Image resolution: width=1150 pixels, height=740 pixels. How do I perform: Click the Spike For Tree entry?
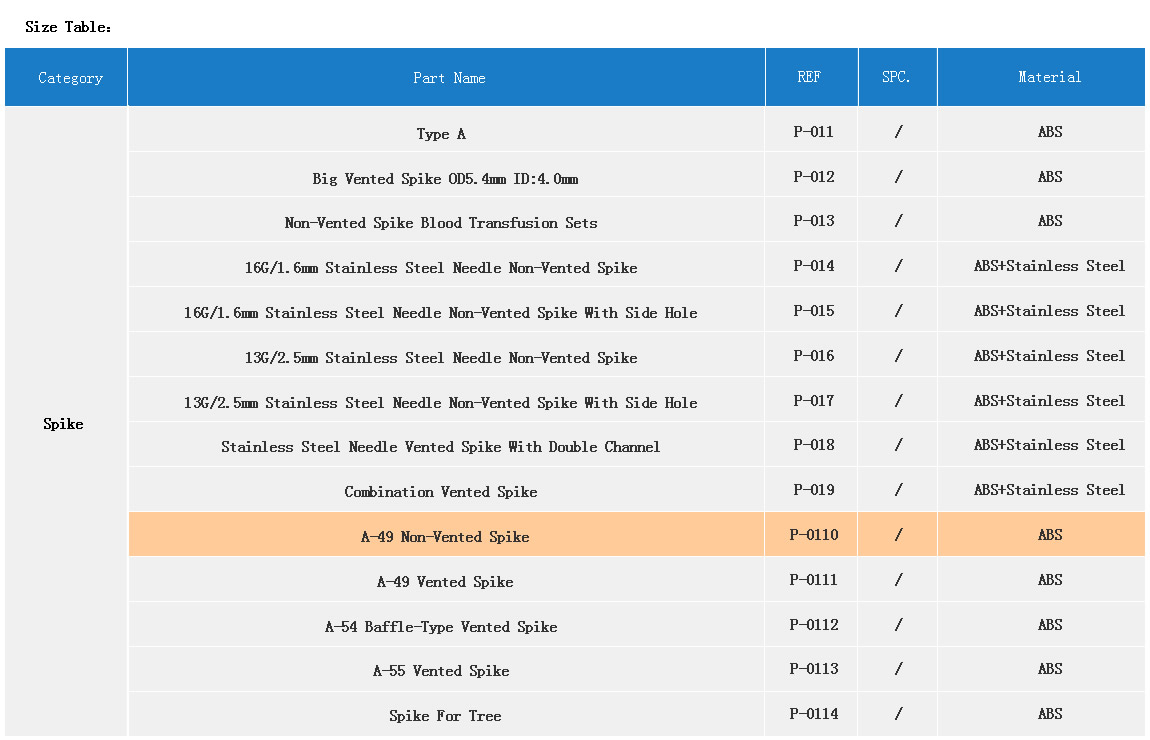445,716
